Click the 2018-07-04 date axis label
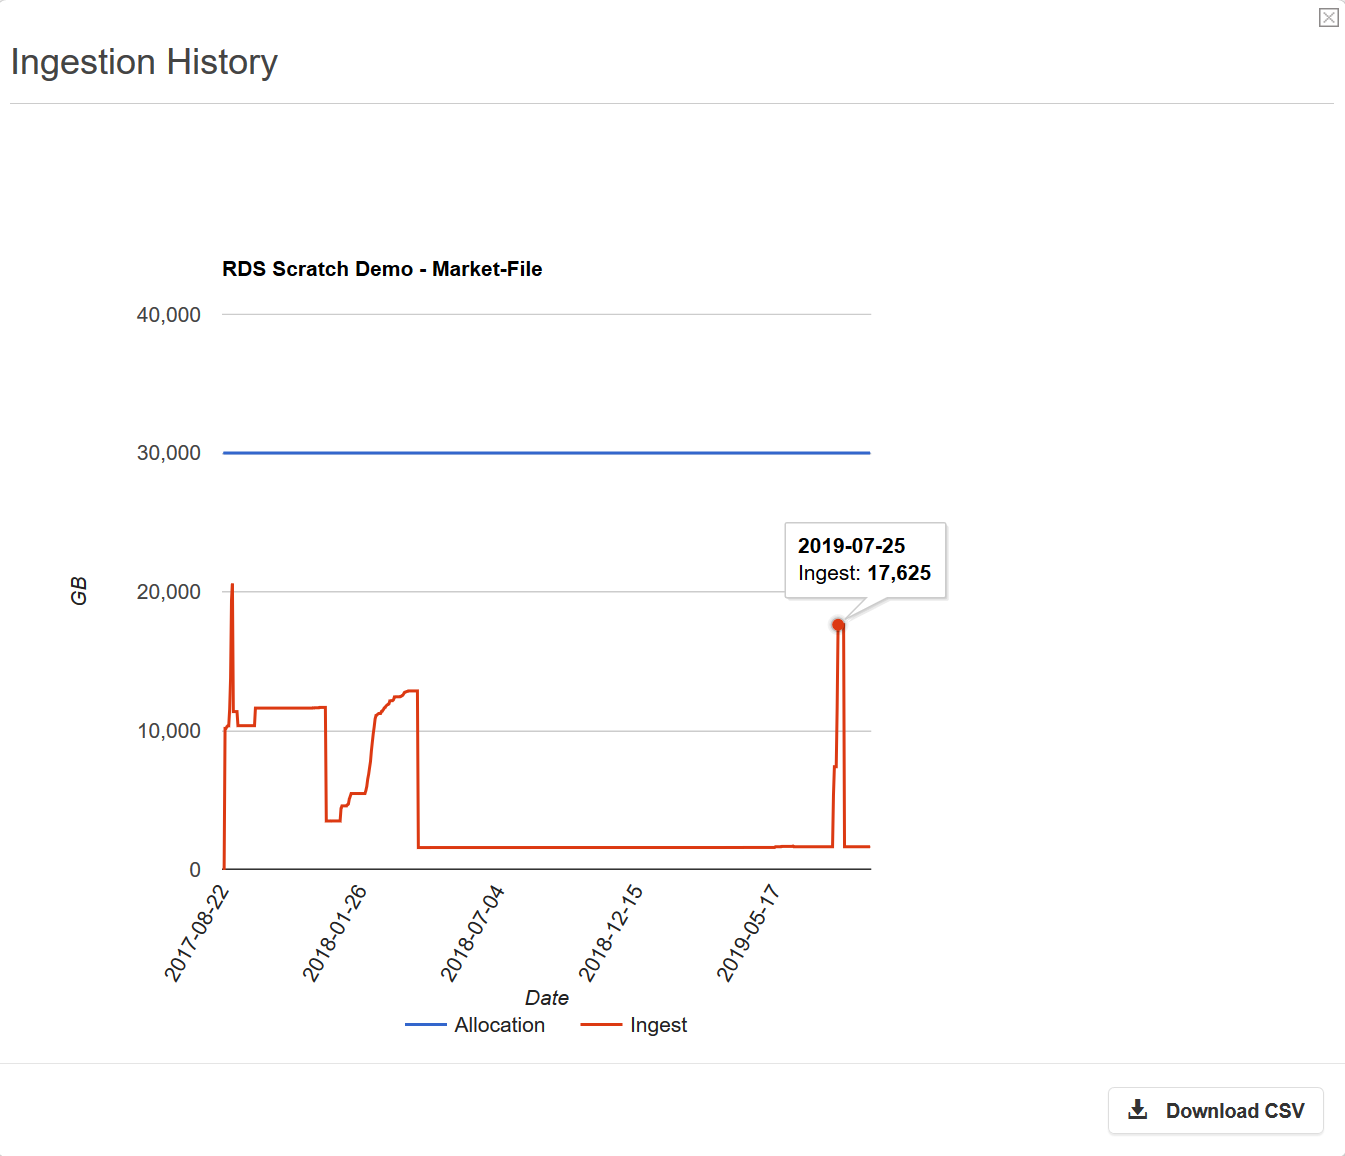 pyautogui.click(x=473, y=934)
